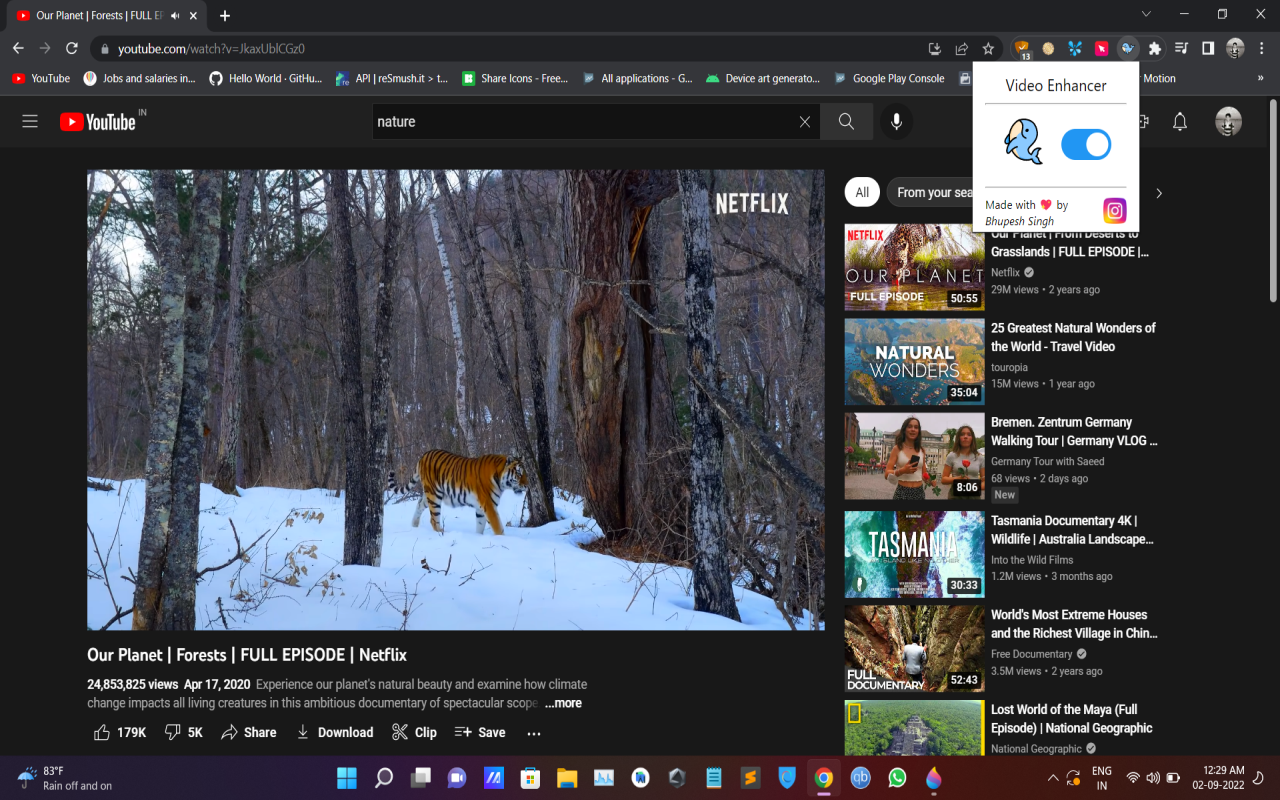1280x800 pixels.
Task: Open YouTube hamburger guide menu
Action: [30, 121]
